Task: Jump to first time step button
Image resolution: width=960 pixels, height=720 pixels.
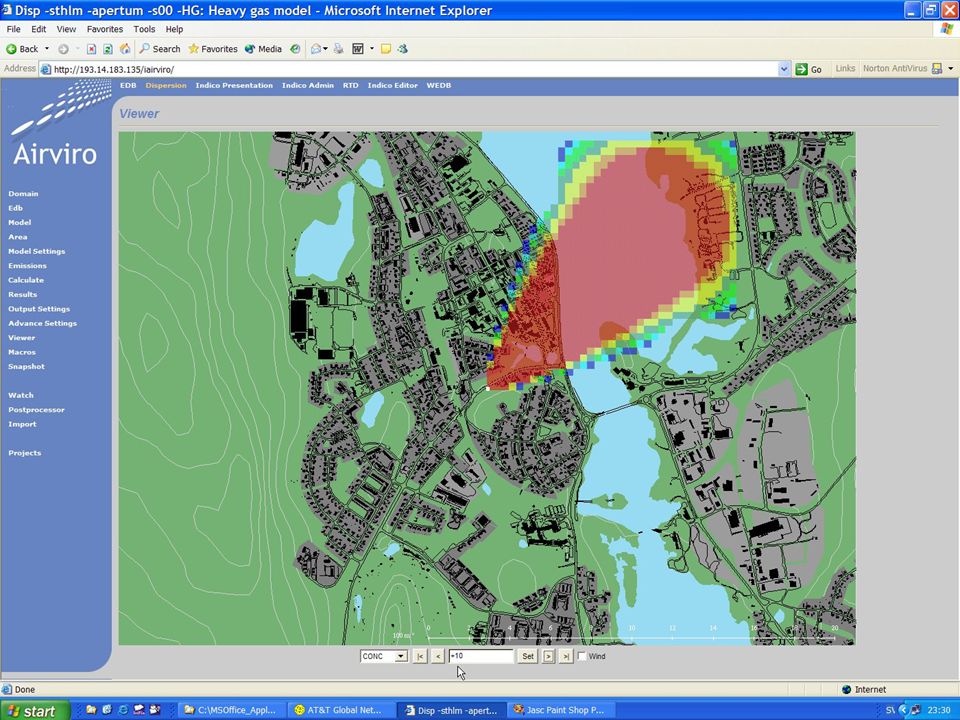Action: [419, 656]
